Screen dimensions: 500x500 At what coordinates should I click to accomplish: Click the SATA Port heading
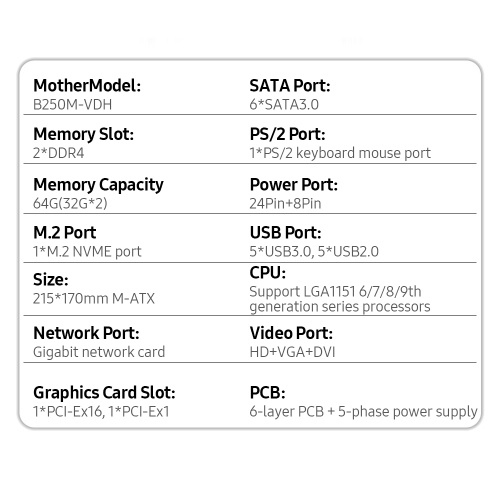point(290,86)
